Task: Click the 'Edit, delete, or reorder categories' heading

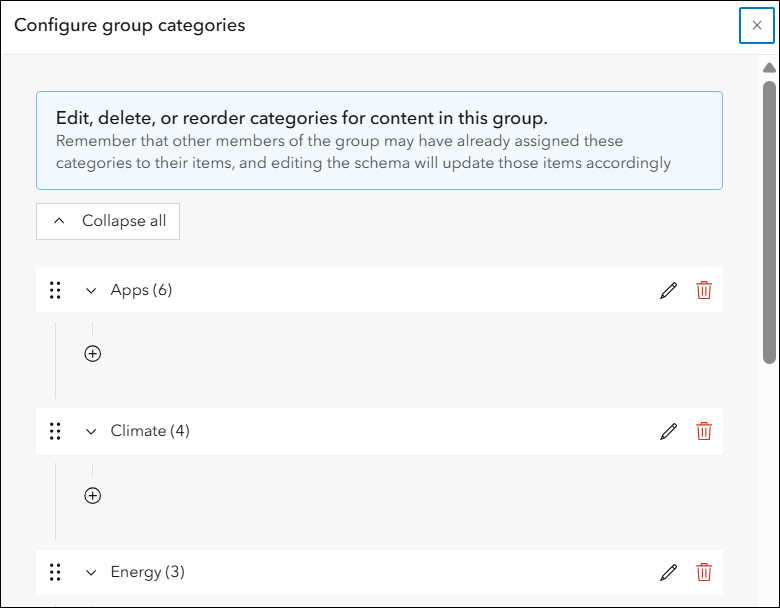Action: click(x=301, y=118)
